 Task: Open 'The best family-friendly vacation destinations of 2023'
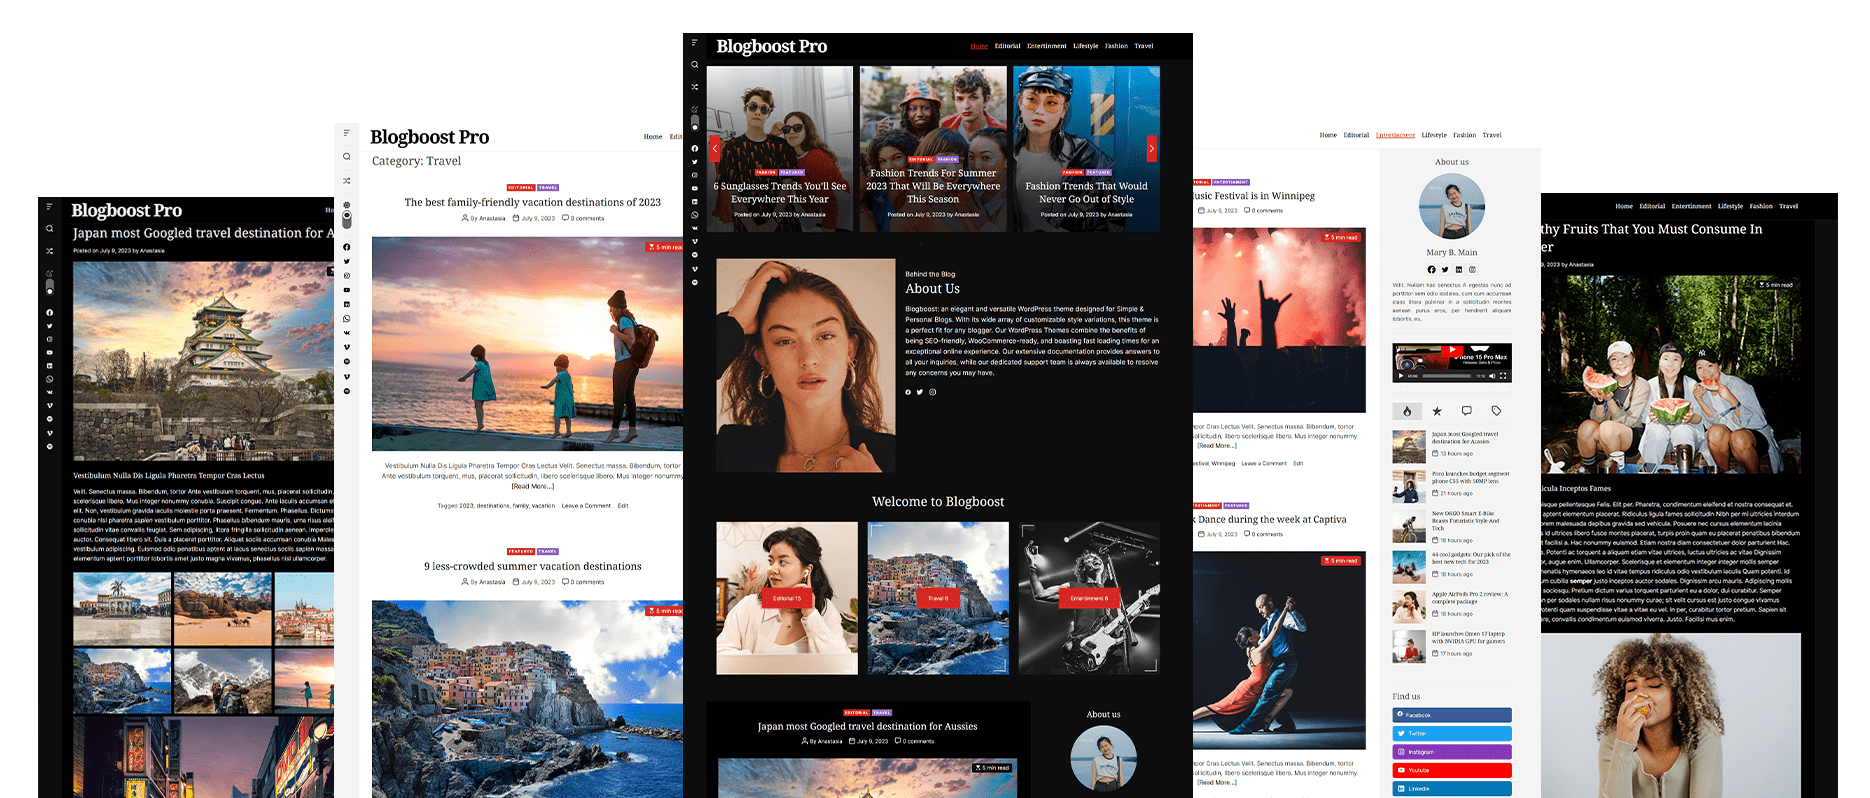point(532,202)
